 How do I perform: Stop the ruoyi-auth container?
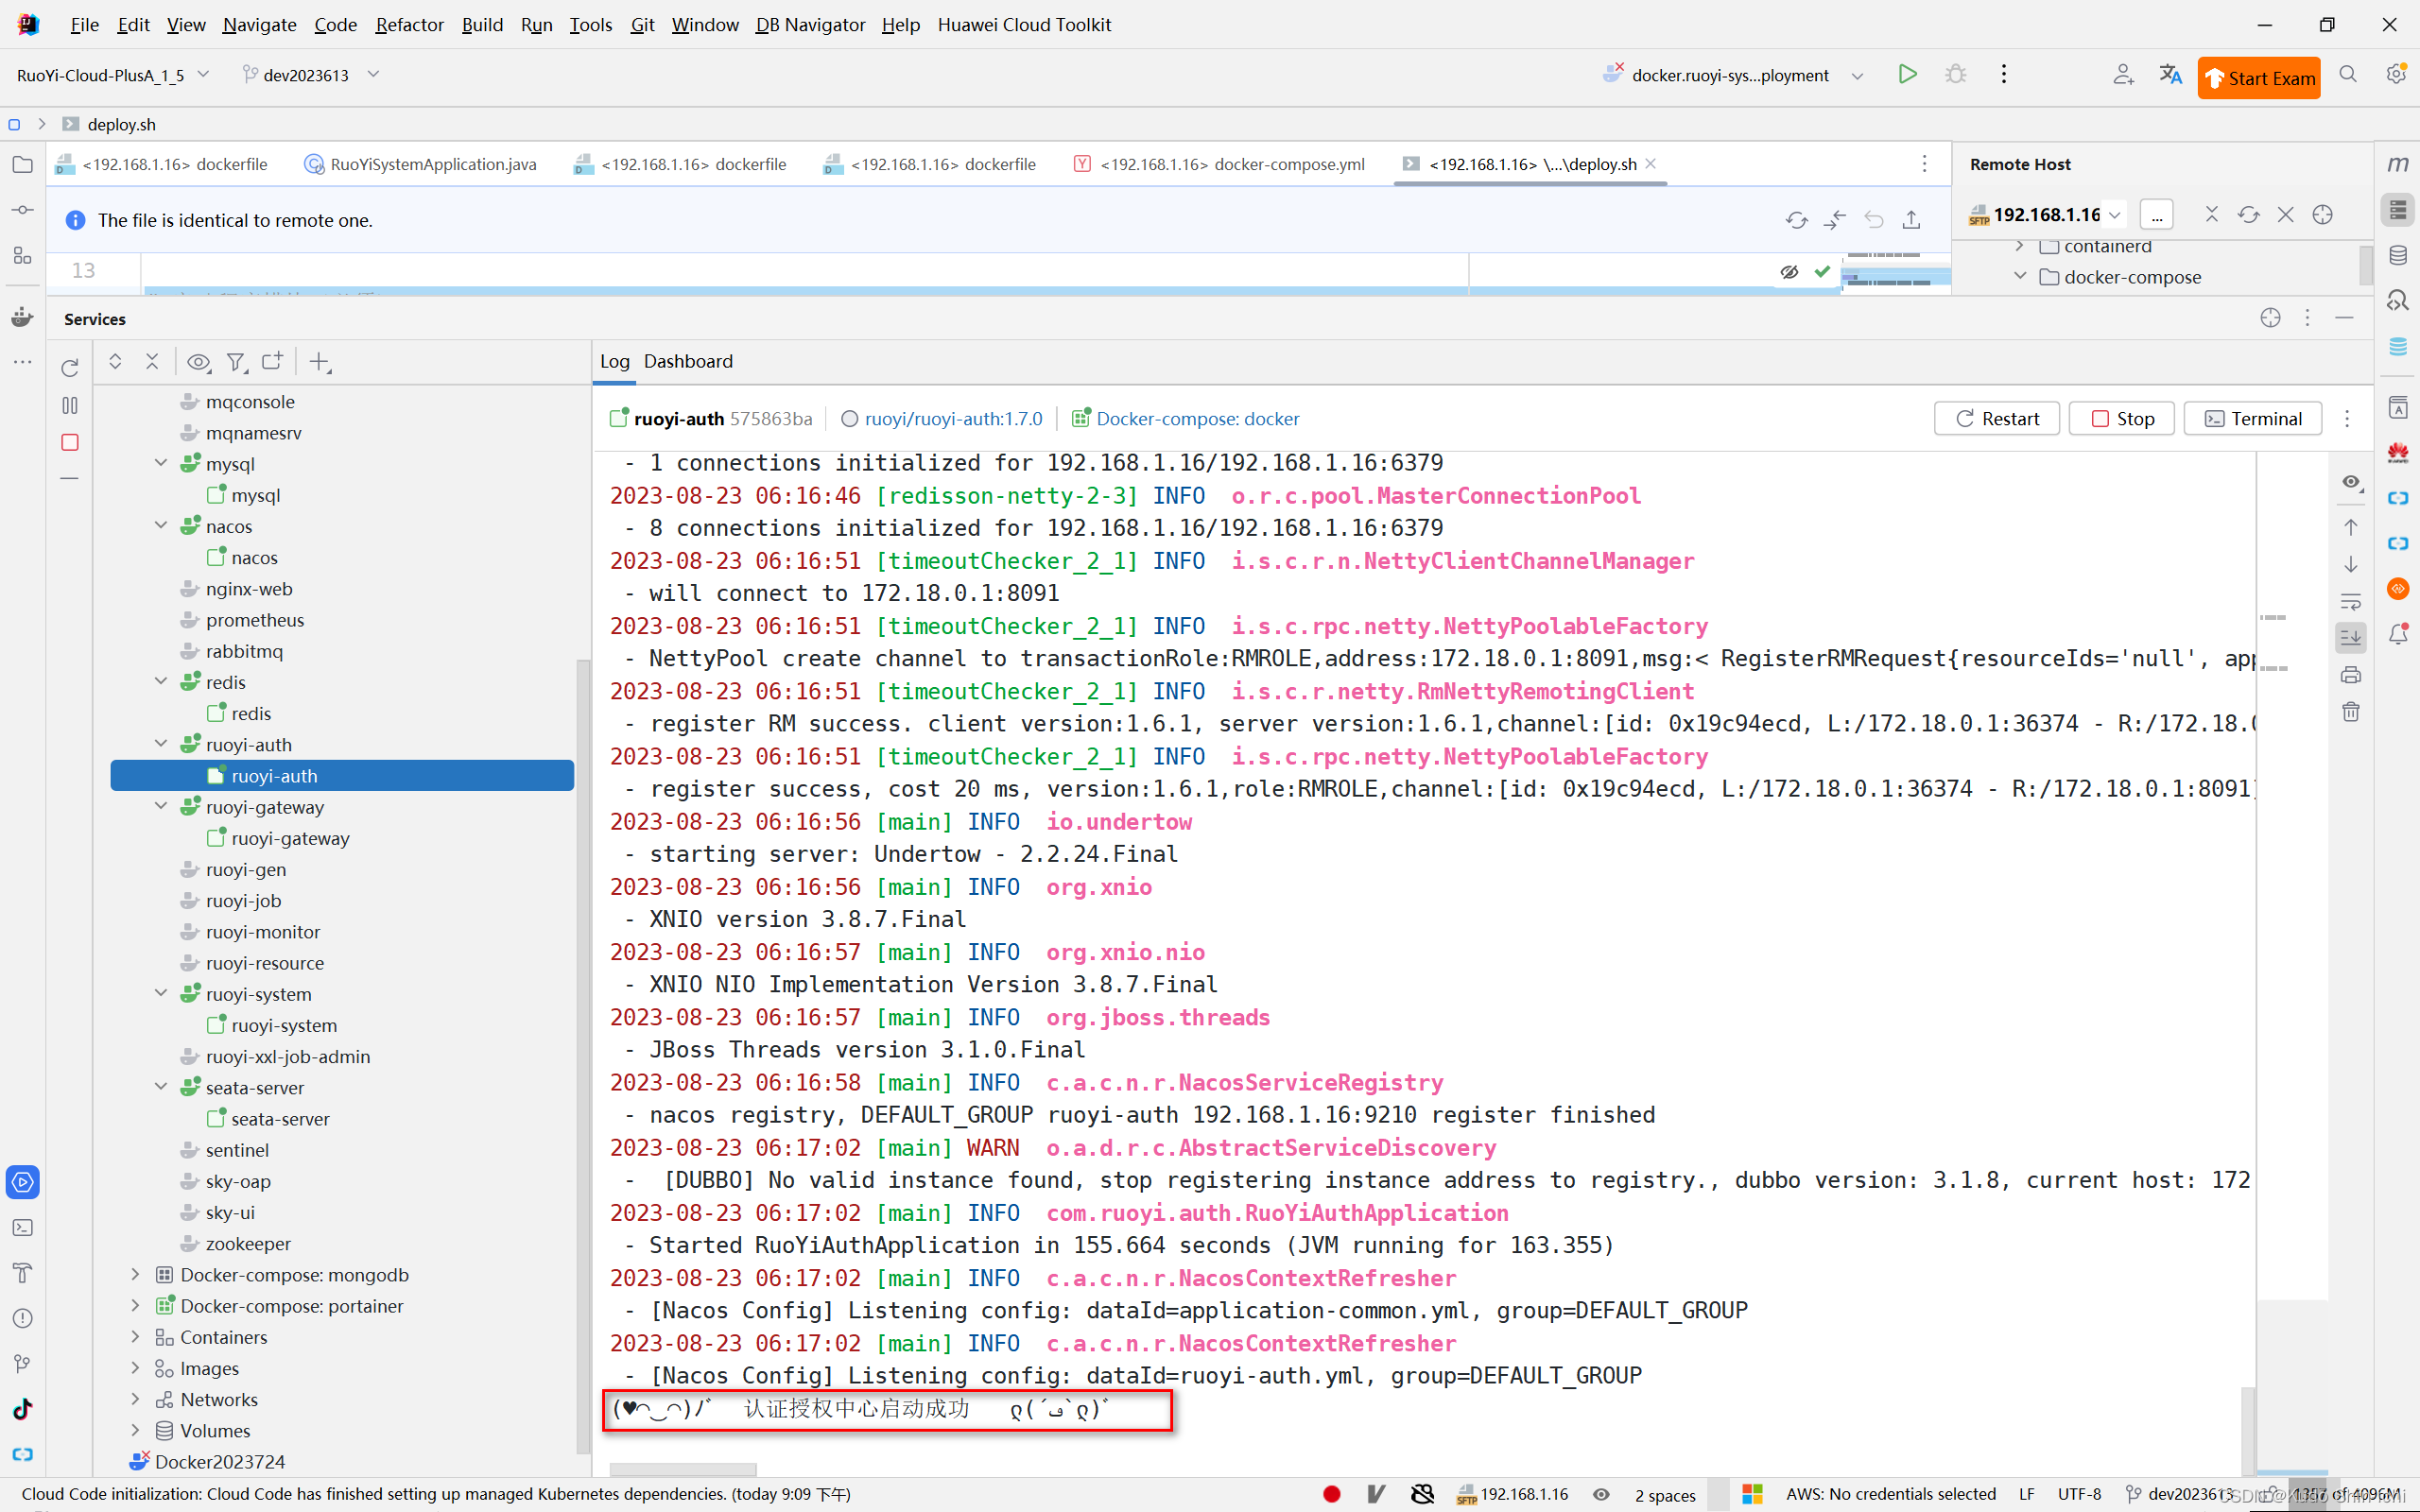pyautogui.click(x=2121, y=418)
